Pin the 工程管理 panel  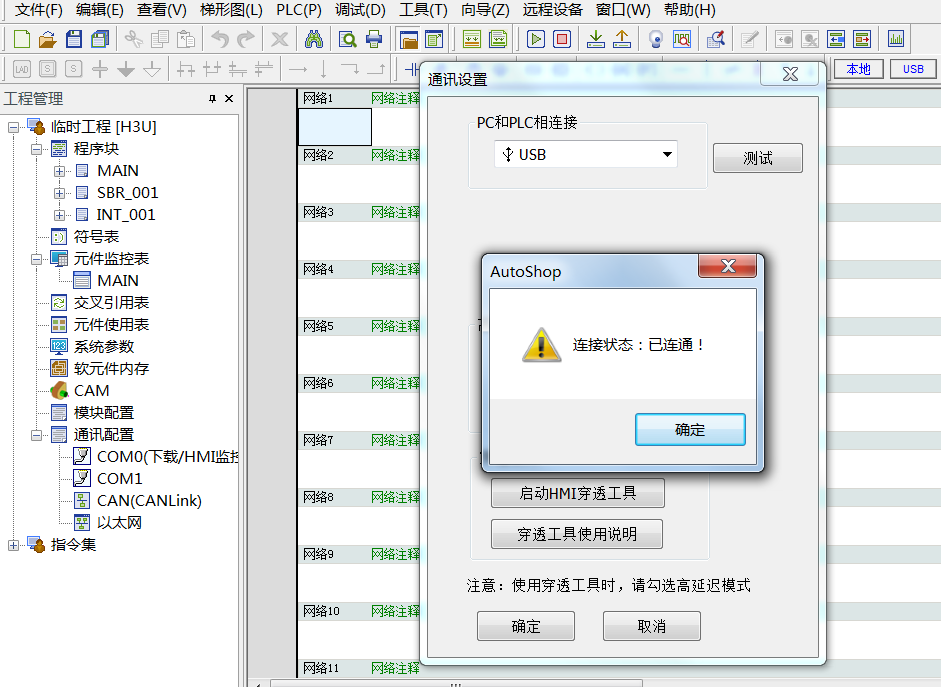212,99
